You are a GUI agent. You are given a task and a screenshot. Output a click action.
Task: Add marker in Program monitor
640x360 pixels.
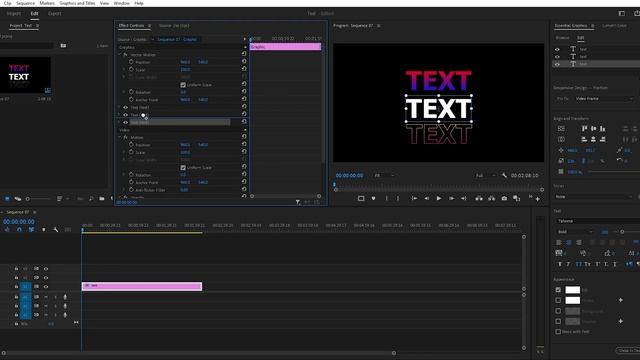click(x=373, y=198)
